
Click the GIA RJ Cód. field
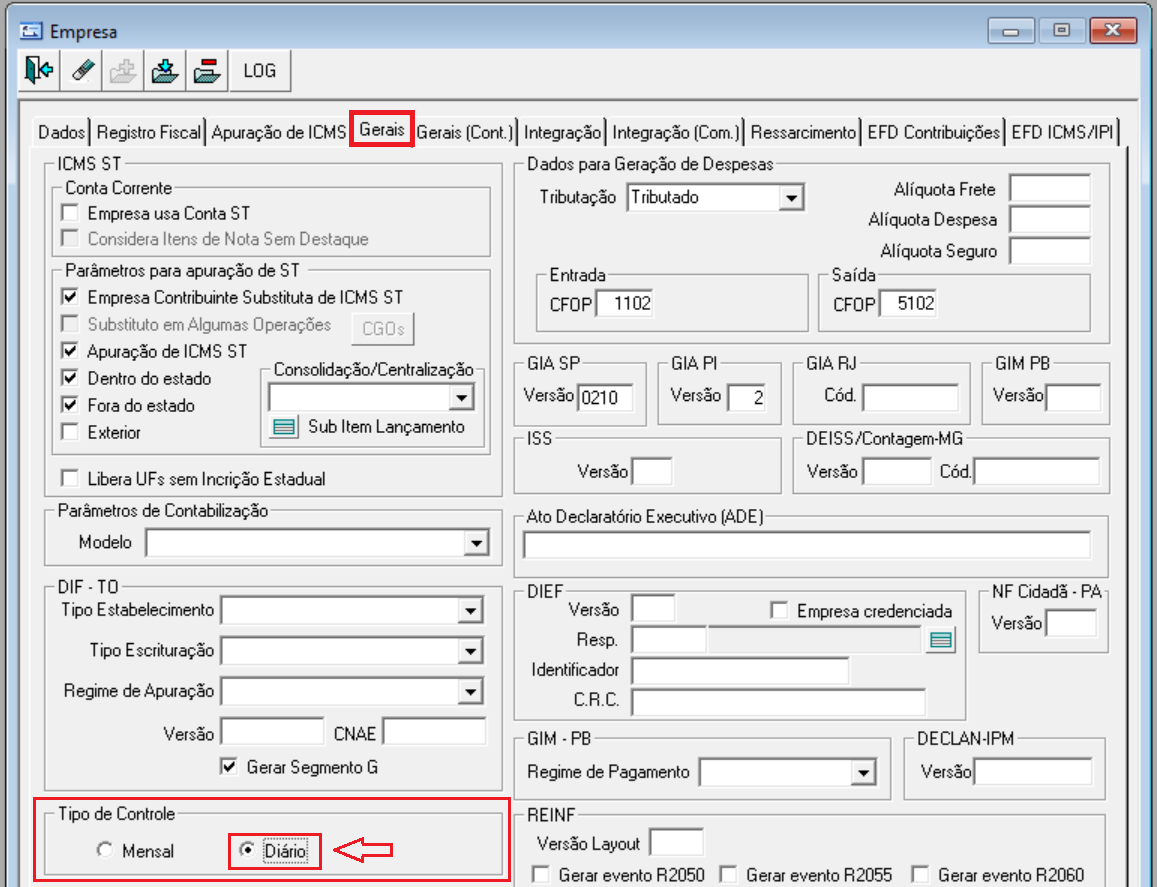coord(911,397)
